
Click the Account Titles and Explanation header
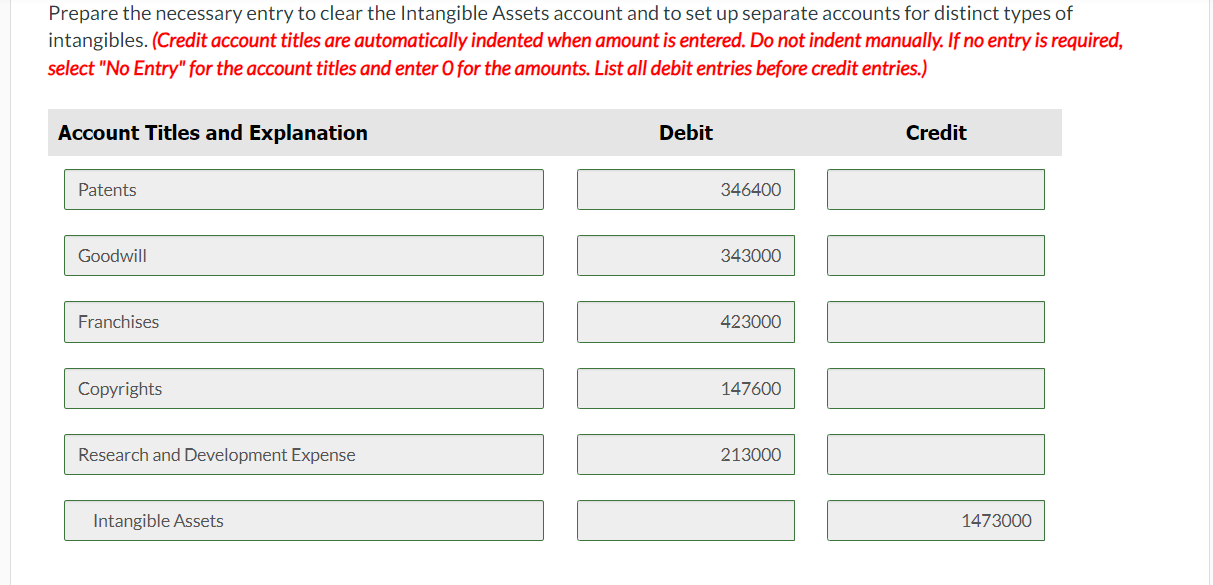pyautogui.click(x=212, y=132)
